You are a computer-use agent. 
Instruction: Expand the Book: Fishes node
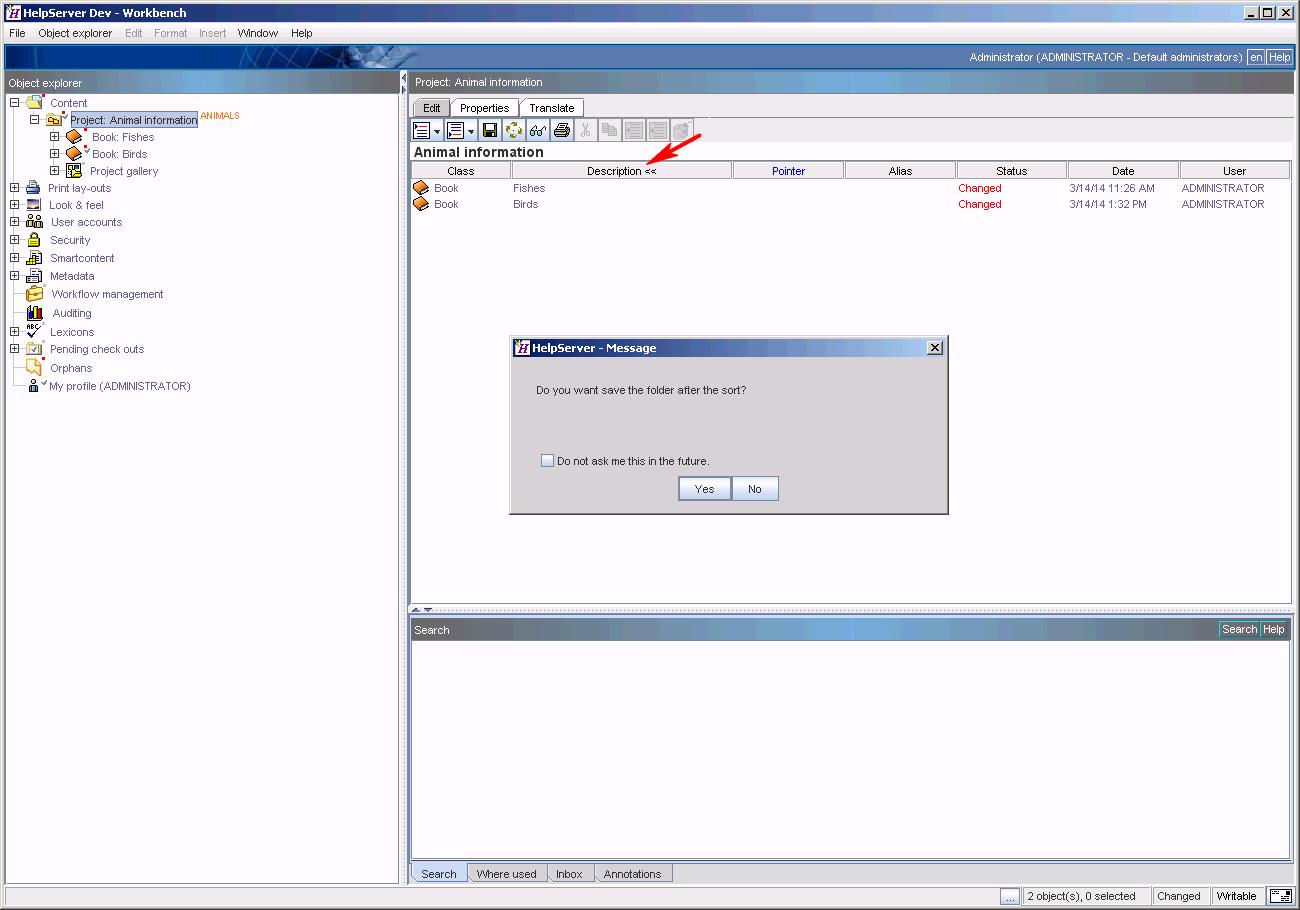click(55, 137)
